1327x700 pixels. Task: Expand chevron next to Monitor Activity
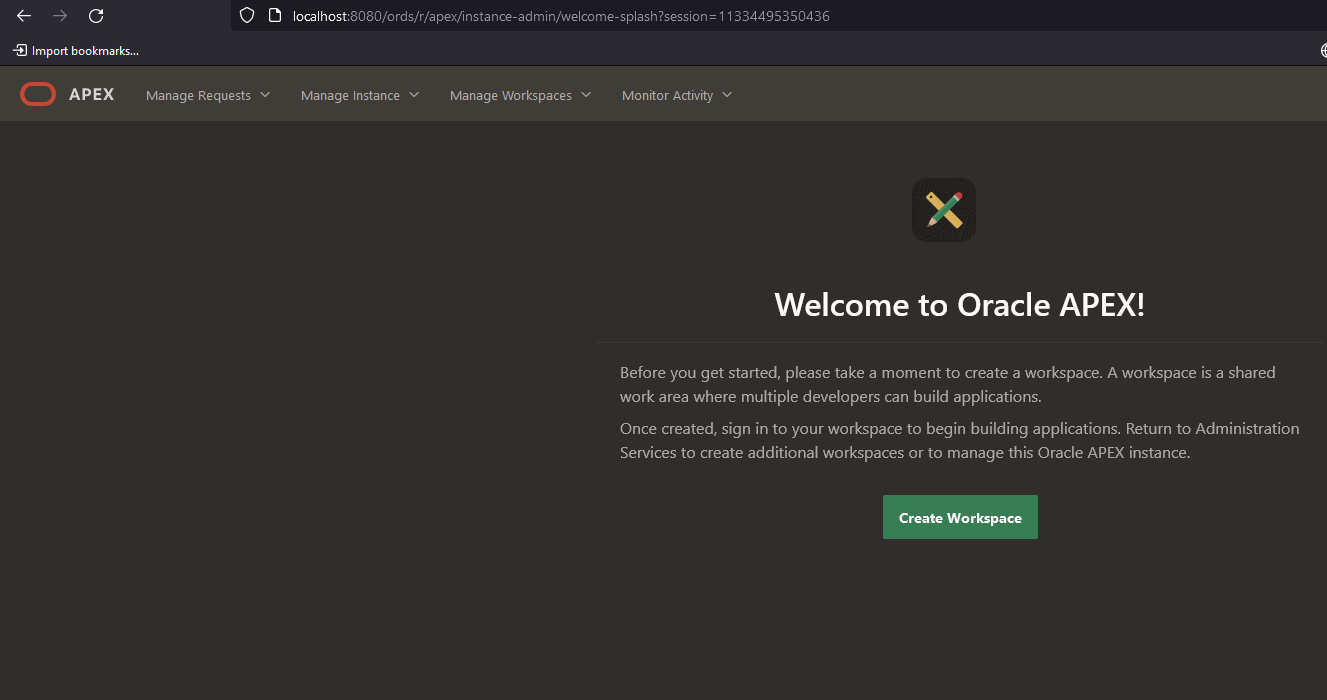coord(727,95)
